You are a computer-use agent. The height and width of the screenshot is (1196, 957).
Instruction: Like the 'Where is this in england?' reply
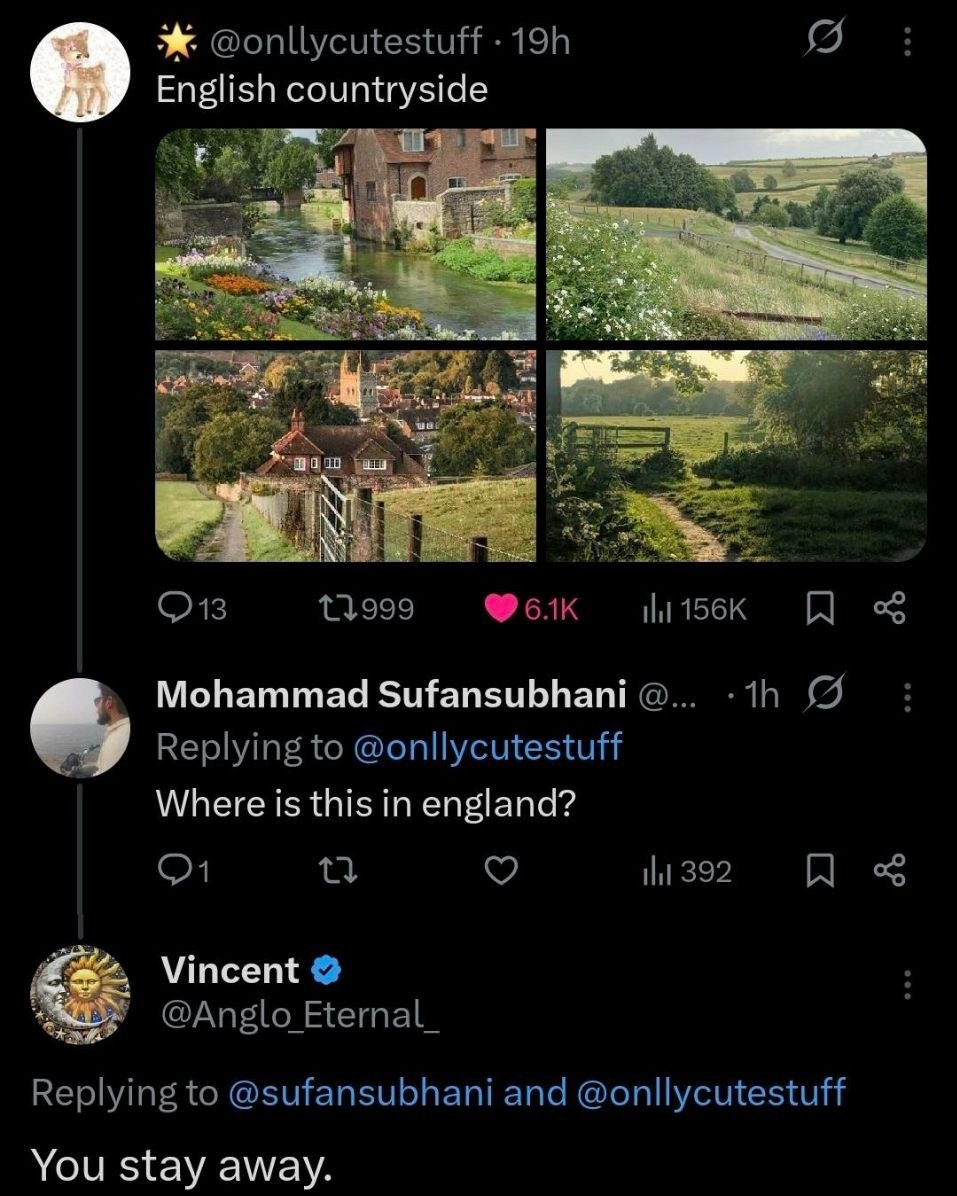pos(500,872)
